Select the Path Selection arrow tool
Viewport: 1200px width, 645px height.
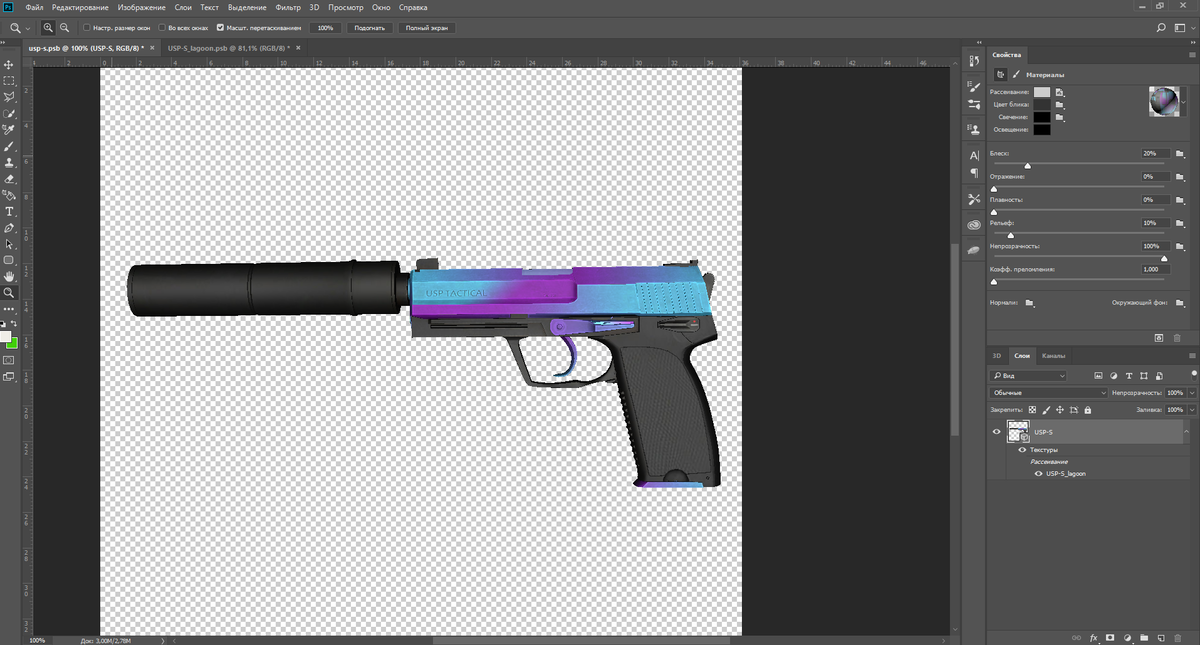tap(9, 244)
